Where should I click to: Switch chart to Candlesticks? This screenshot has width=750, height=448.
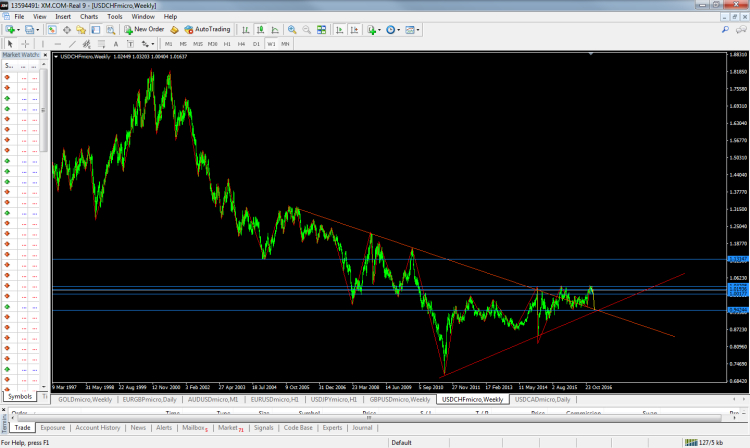tap(260, 30)
